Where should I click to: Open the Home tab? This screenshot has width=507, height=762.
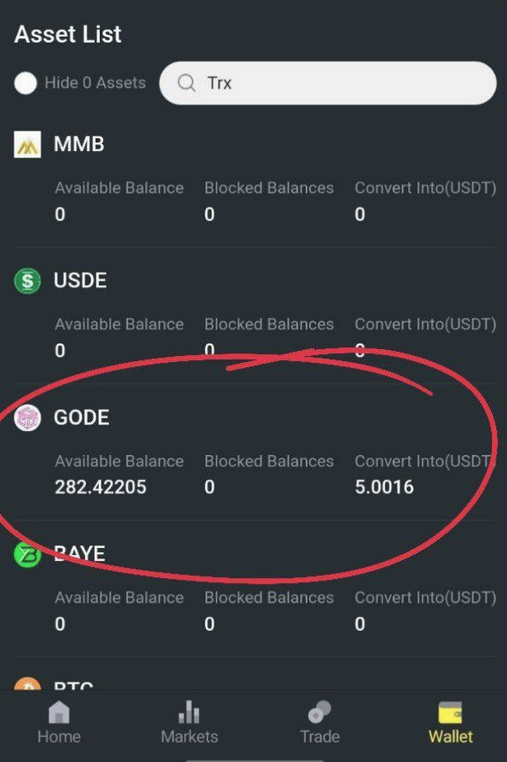tap(59, 722)
